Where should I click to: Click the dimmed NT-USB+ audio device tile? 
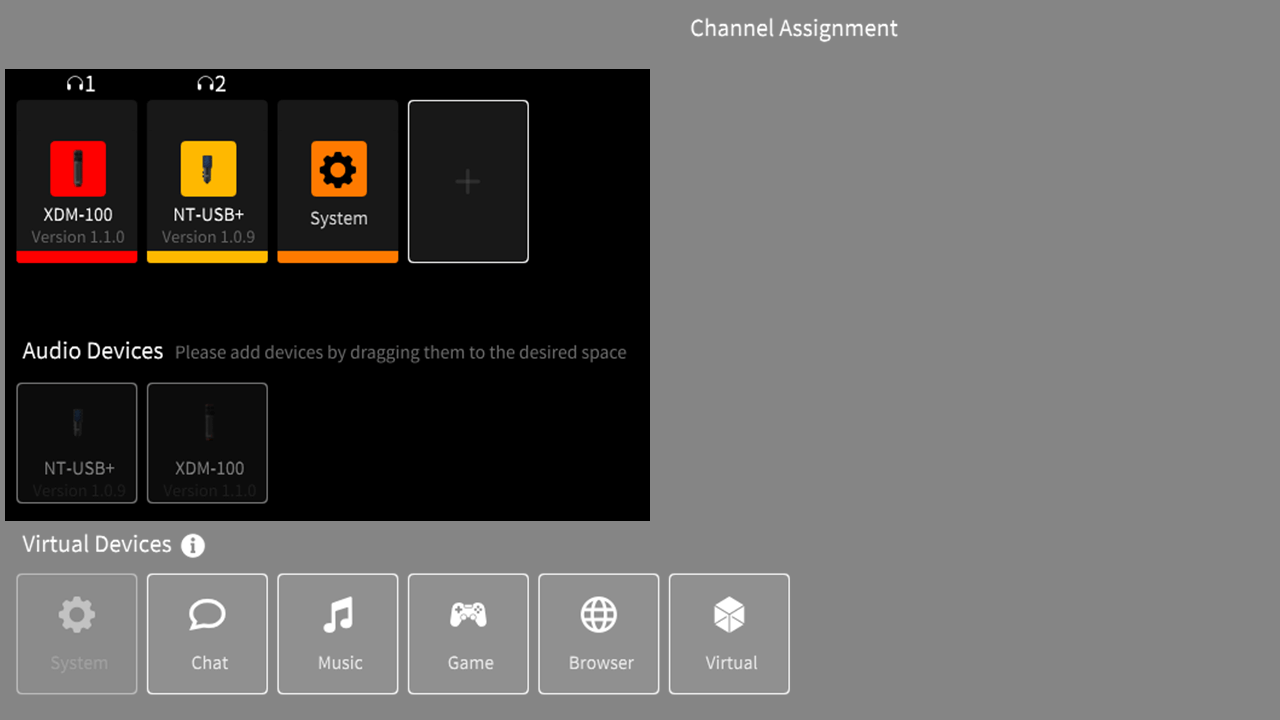pyautogui.click(x=77, y=443)
